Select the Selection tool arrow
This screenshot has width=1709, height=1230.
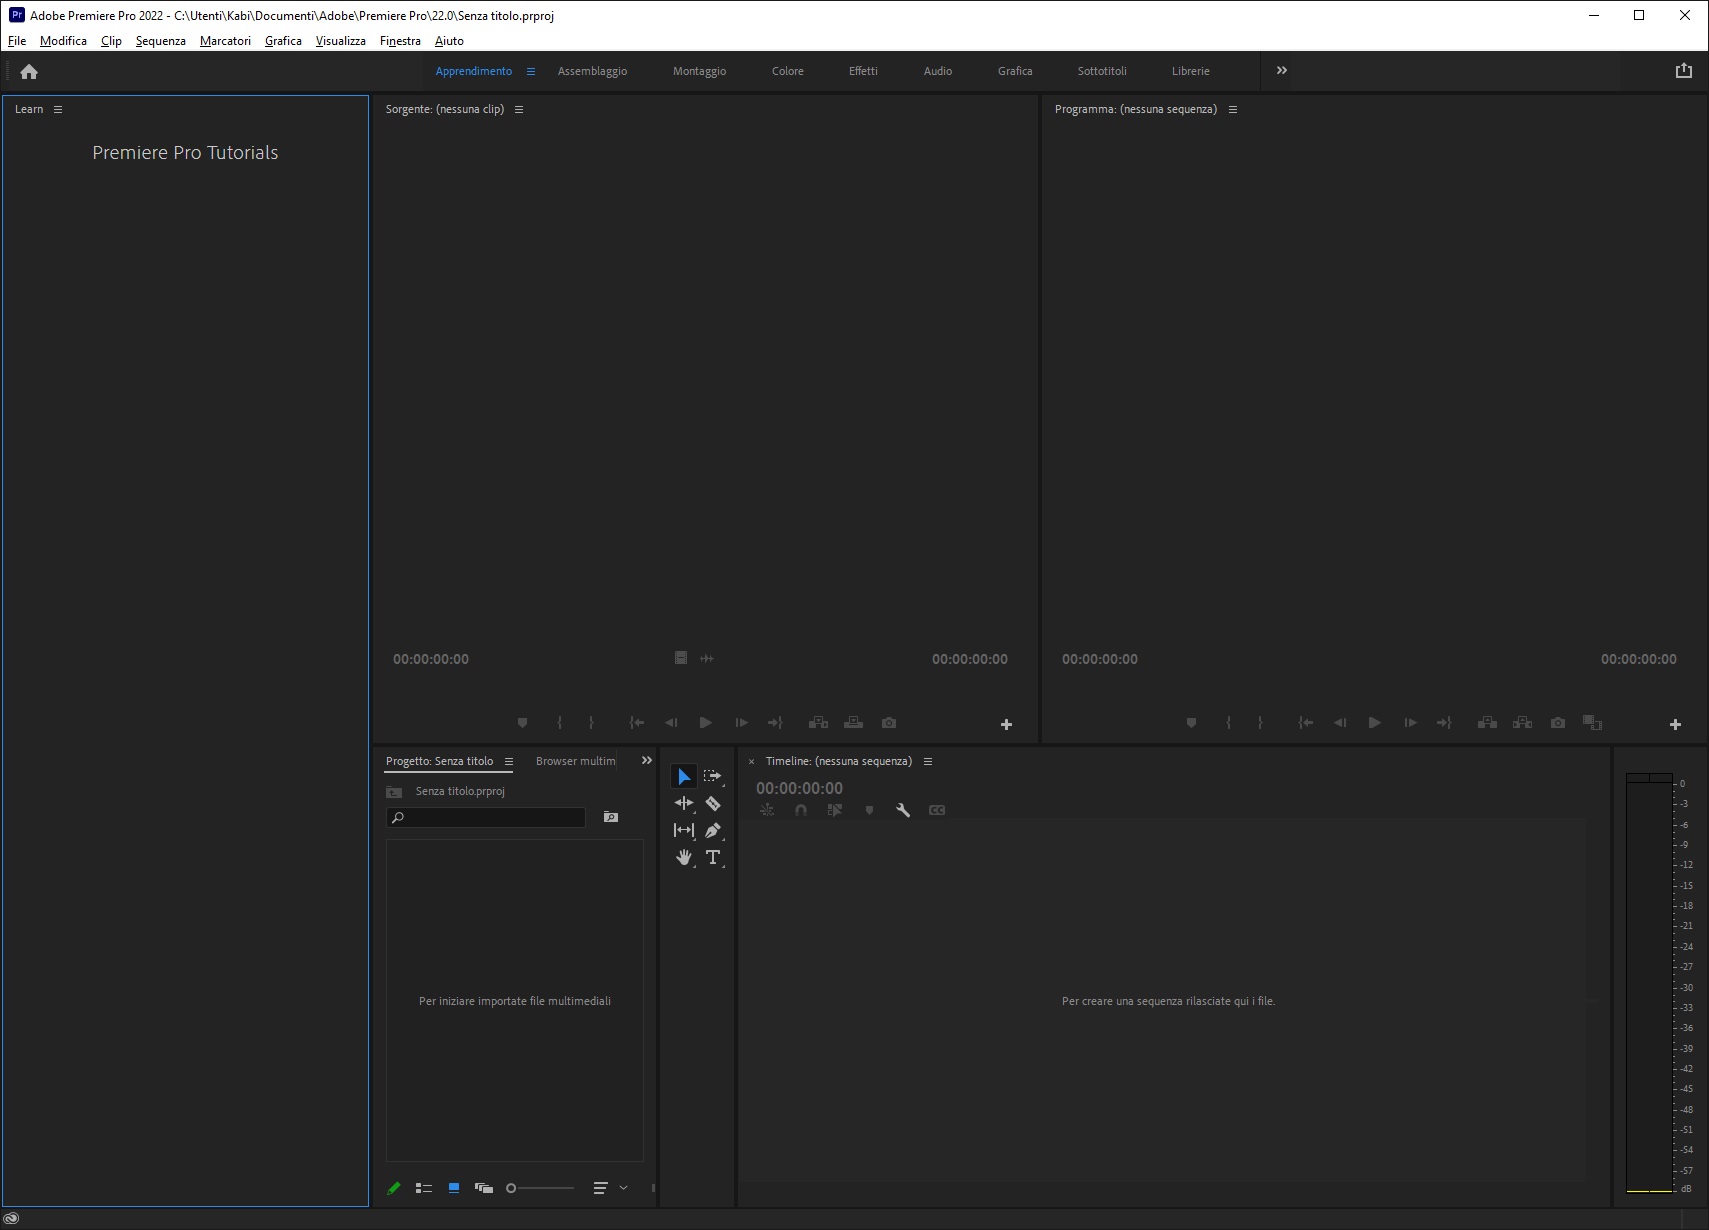[684, 776]
